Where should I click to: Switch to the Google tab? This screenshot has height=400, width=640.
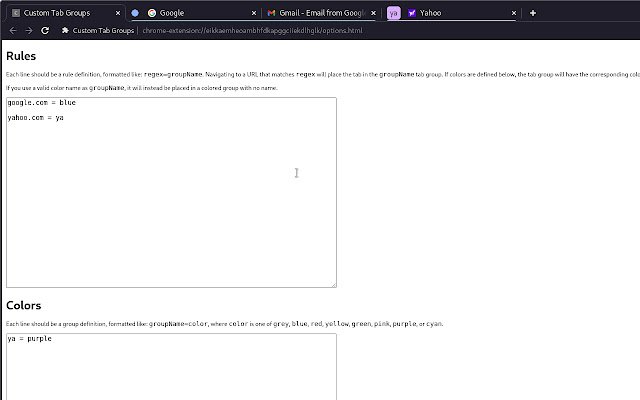(200, 13)
